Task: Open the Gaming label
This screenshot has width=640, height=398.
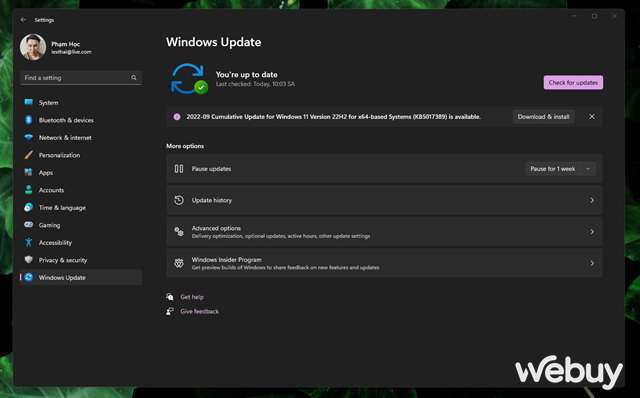Action: pyautogui.click(x=49, y=225)
